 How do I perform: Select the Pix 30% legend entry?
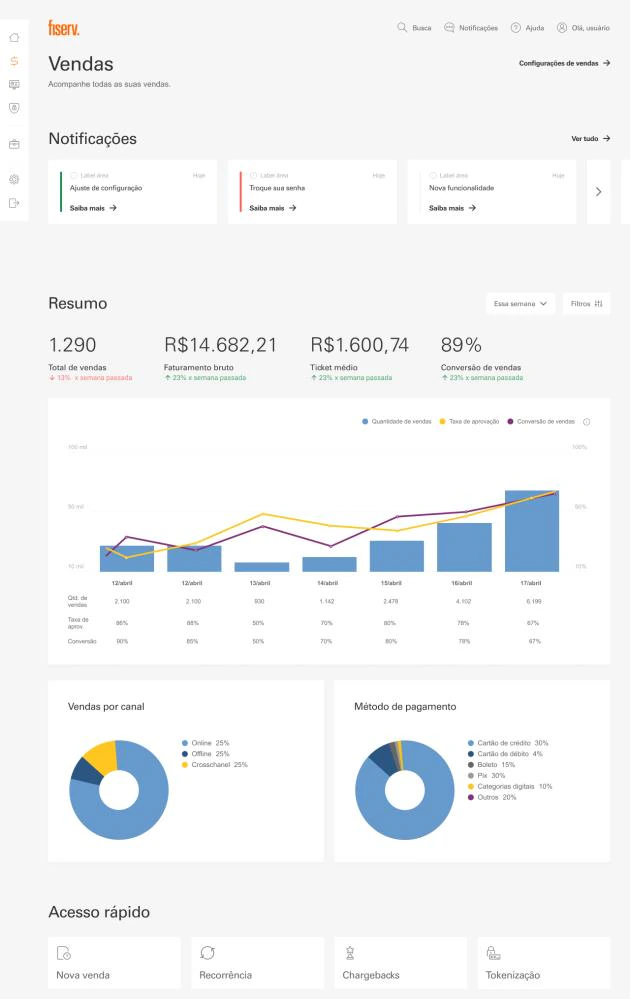(x=487, y=775)
